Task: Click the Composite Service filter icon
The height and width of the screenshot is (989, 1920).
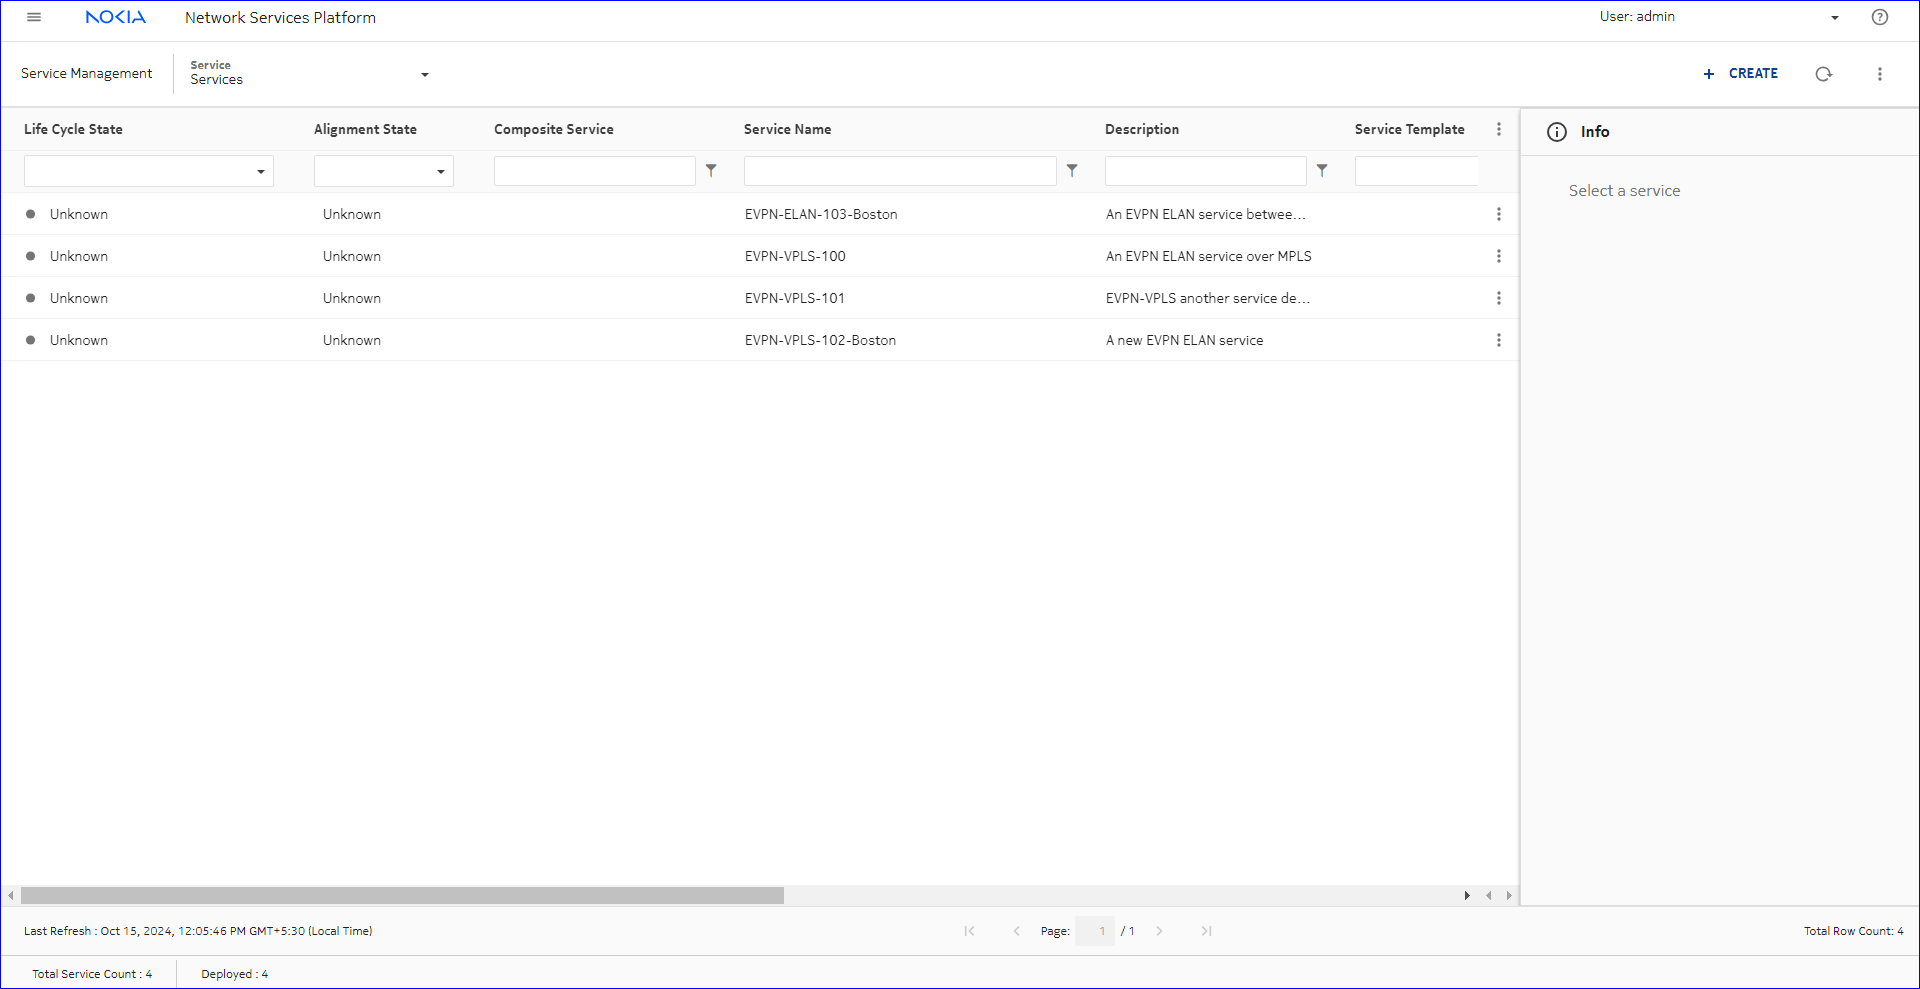Action: tap(711, 171)
